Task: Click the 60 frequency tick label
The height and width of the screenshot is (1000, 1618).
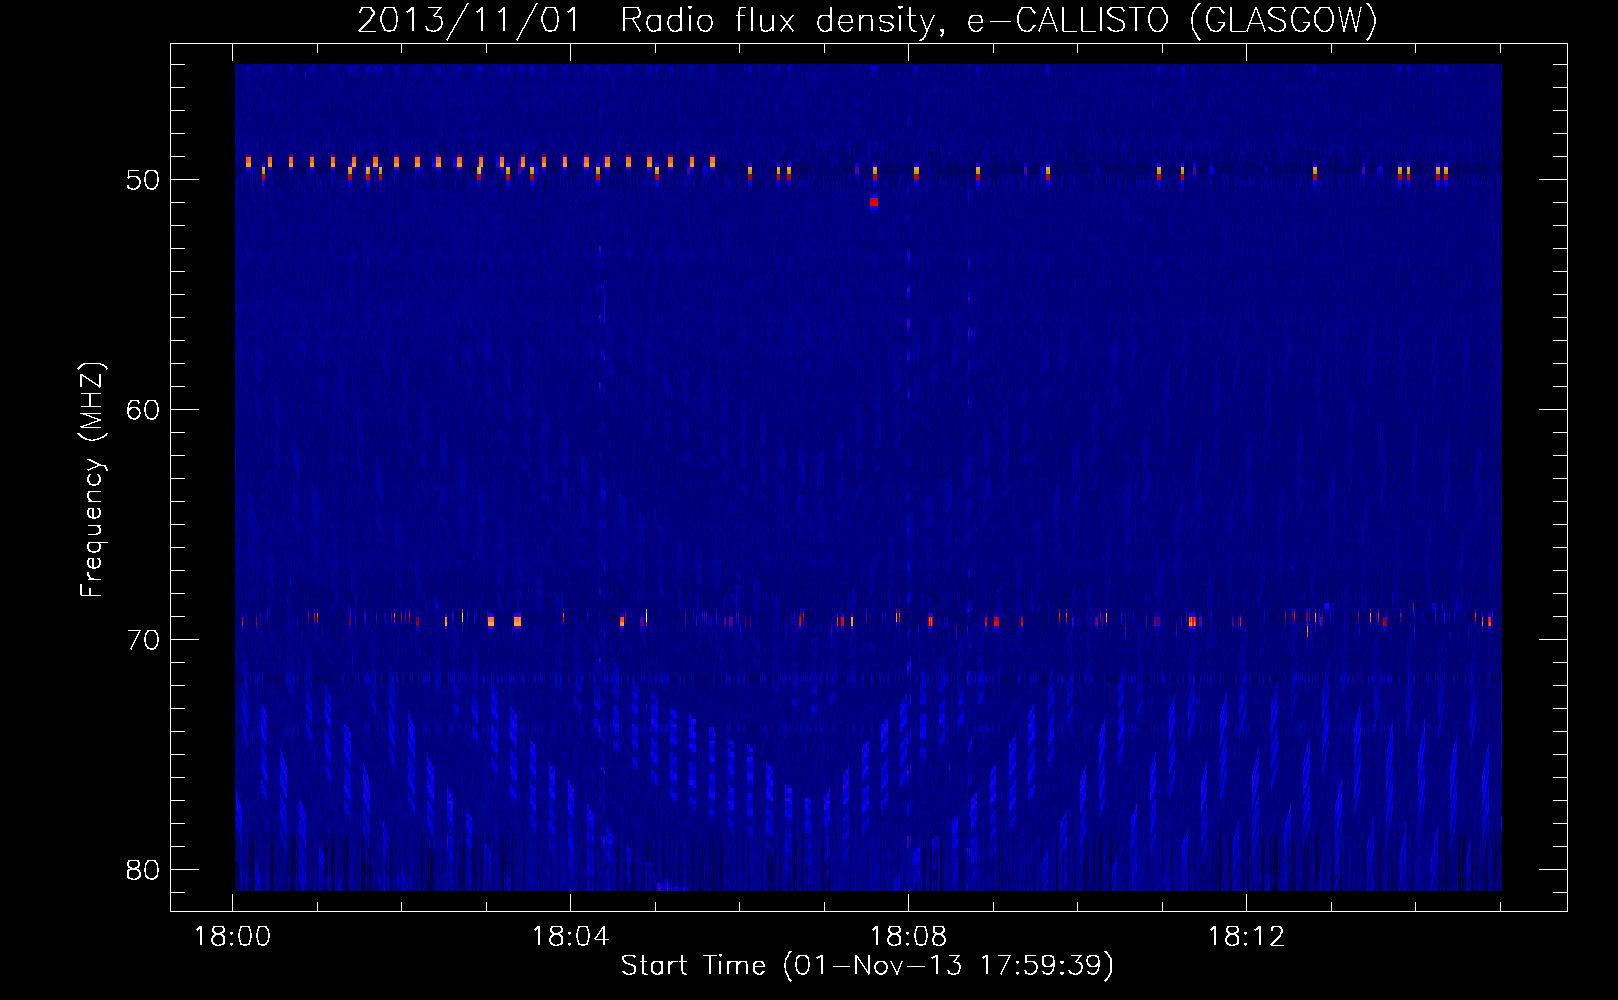Action: [143, 410]
